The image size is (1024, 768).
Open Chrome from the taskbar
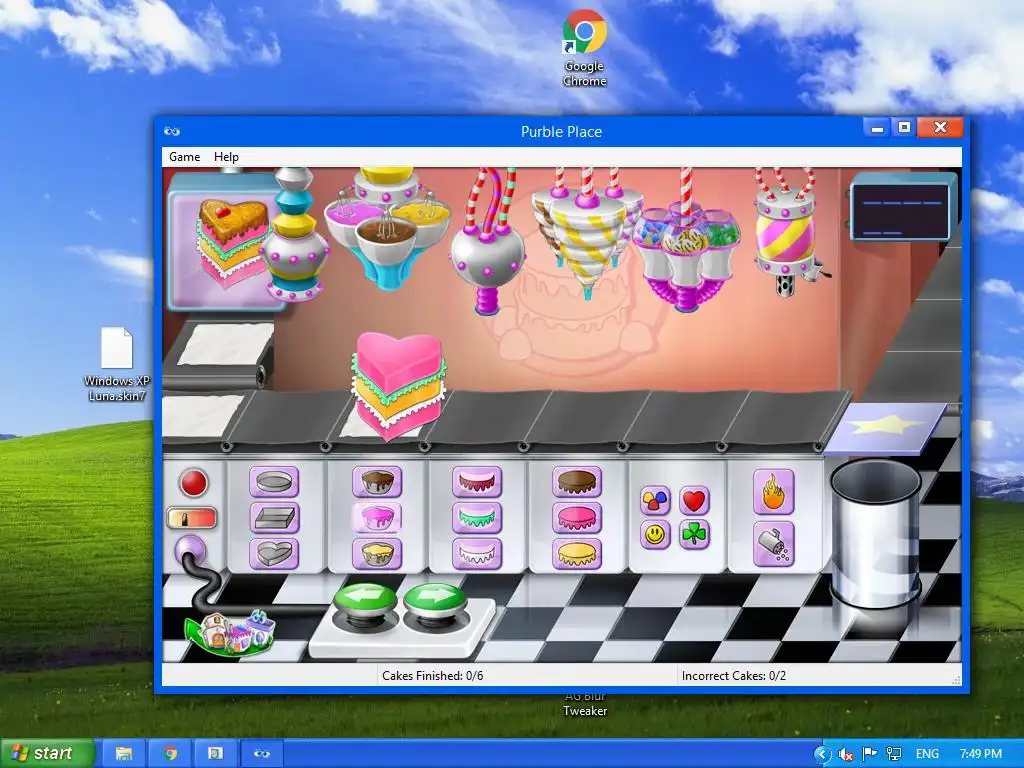(x=170, y=753)
